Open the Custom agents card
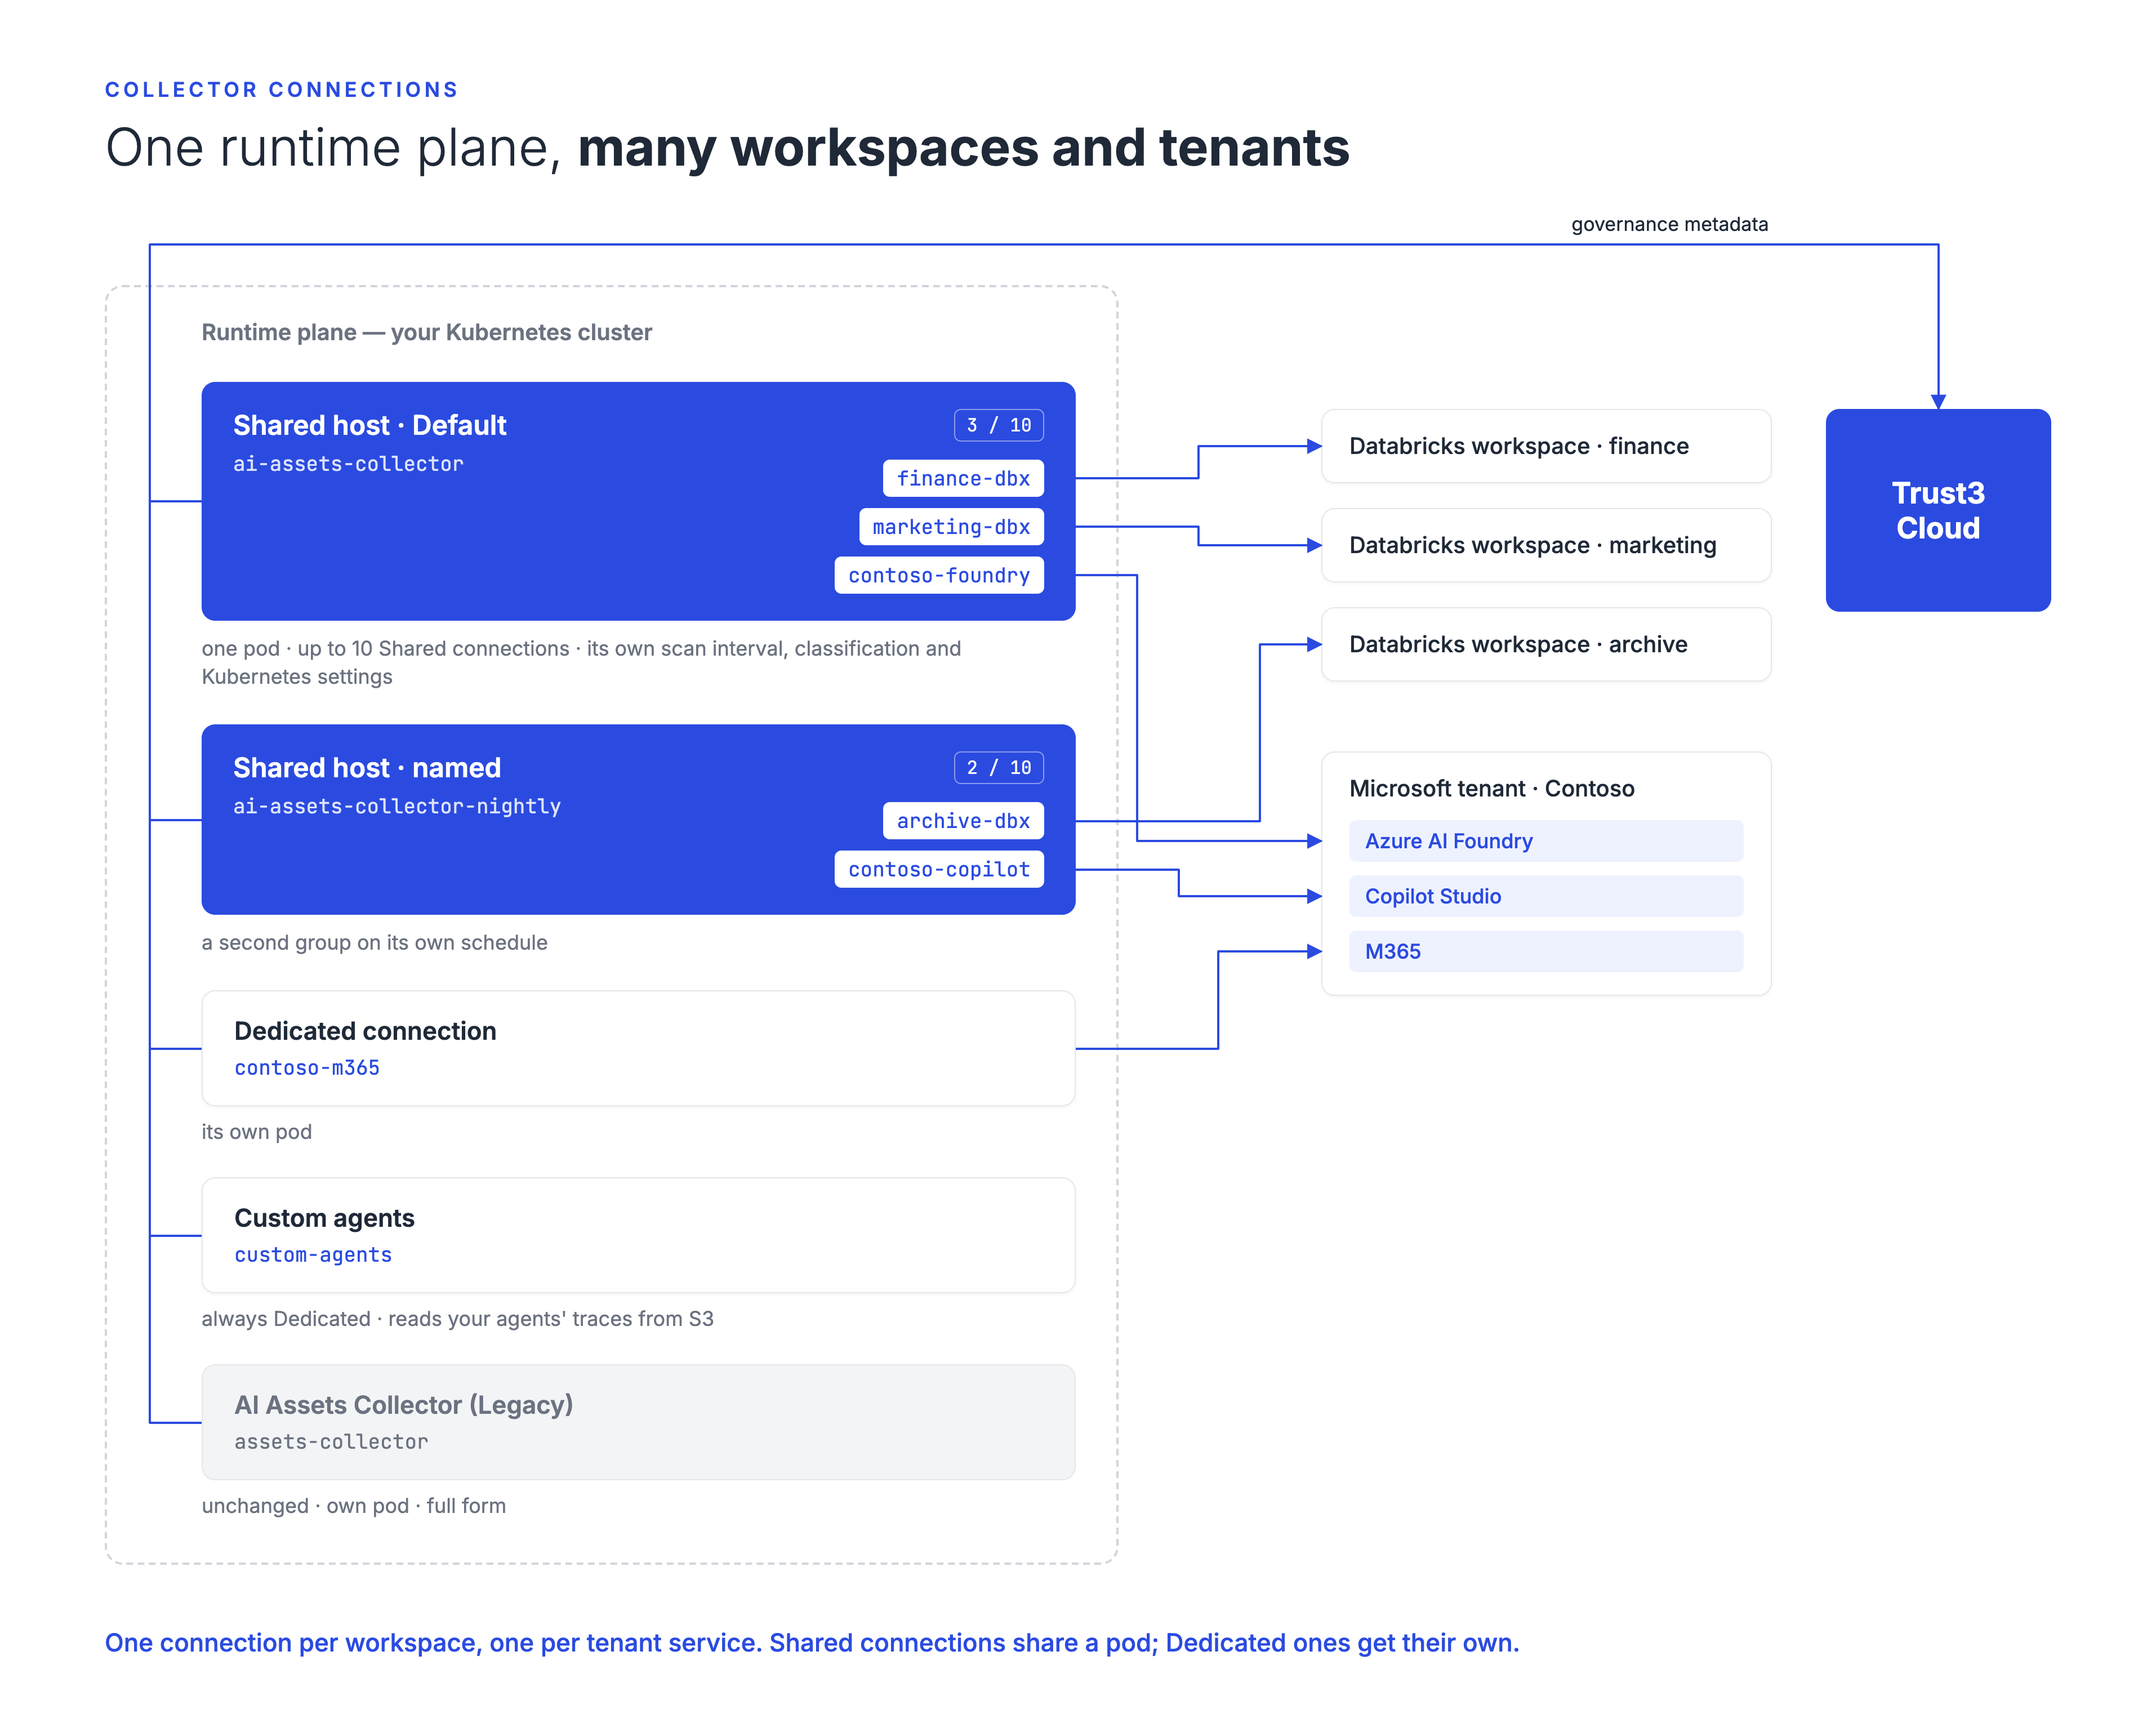Image resolution: width=2156 pixels, height=1727 pixels. (638, 1235)
